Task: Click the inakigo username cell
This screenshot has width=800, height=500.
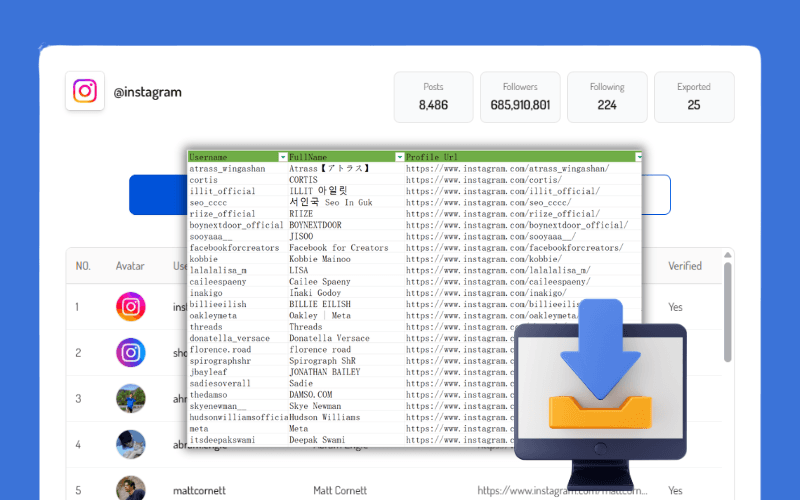Action: point(206,293)
